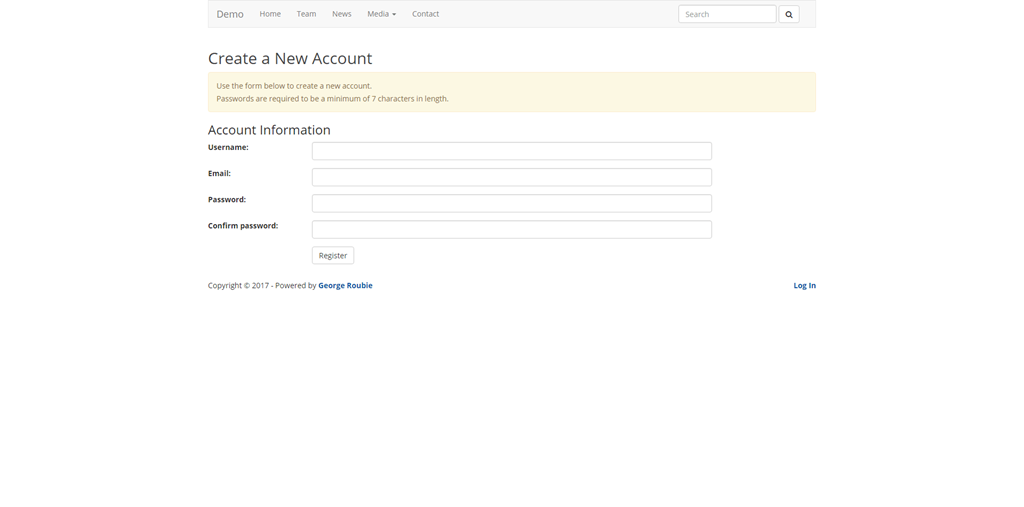
Task: Click into the Username field
Action: 511,151
